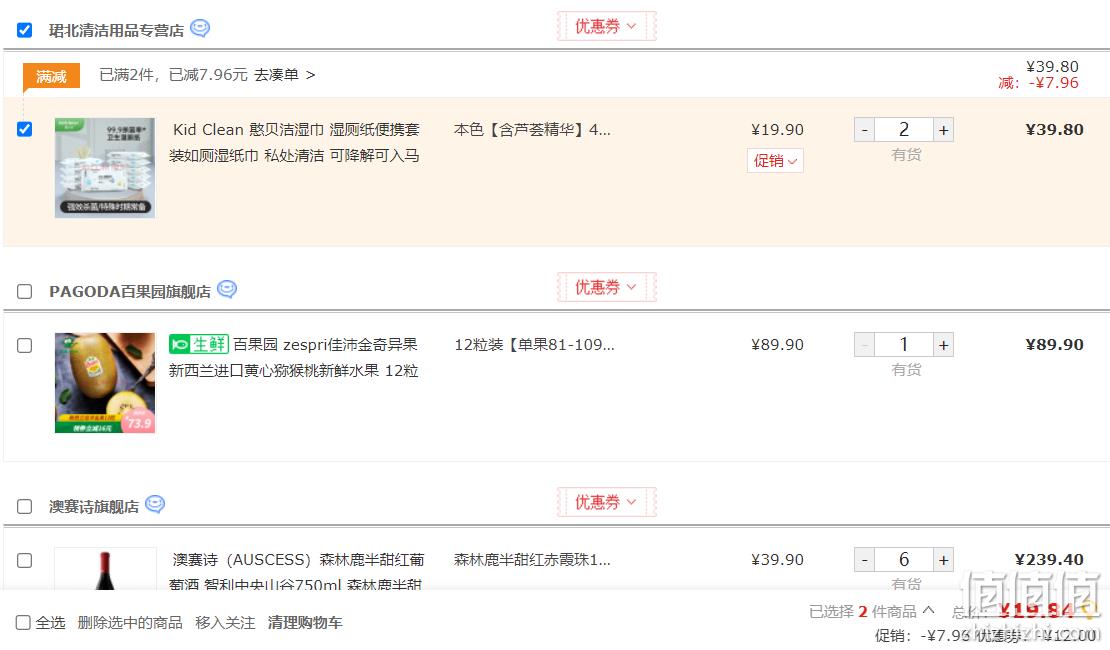
Task: Decrease Kid Clean wipes quantity
Action: point(864,130)
